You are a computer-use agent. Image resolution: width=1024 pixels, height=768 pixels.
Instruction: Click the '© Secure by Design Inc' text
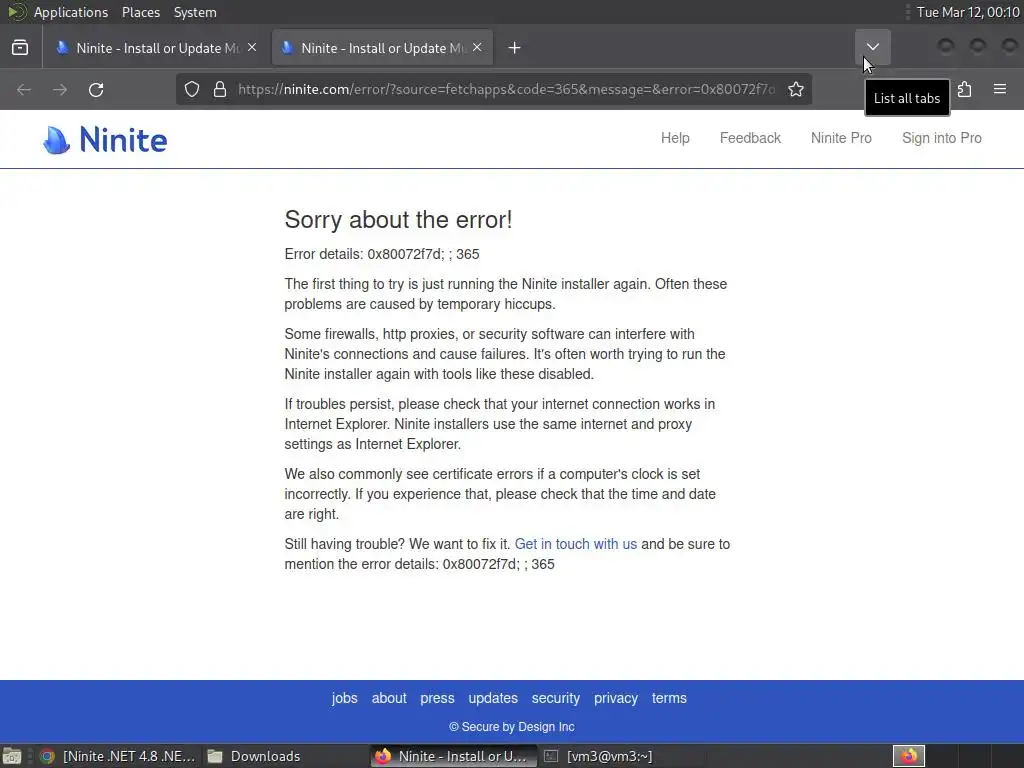coord(512,727)
